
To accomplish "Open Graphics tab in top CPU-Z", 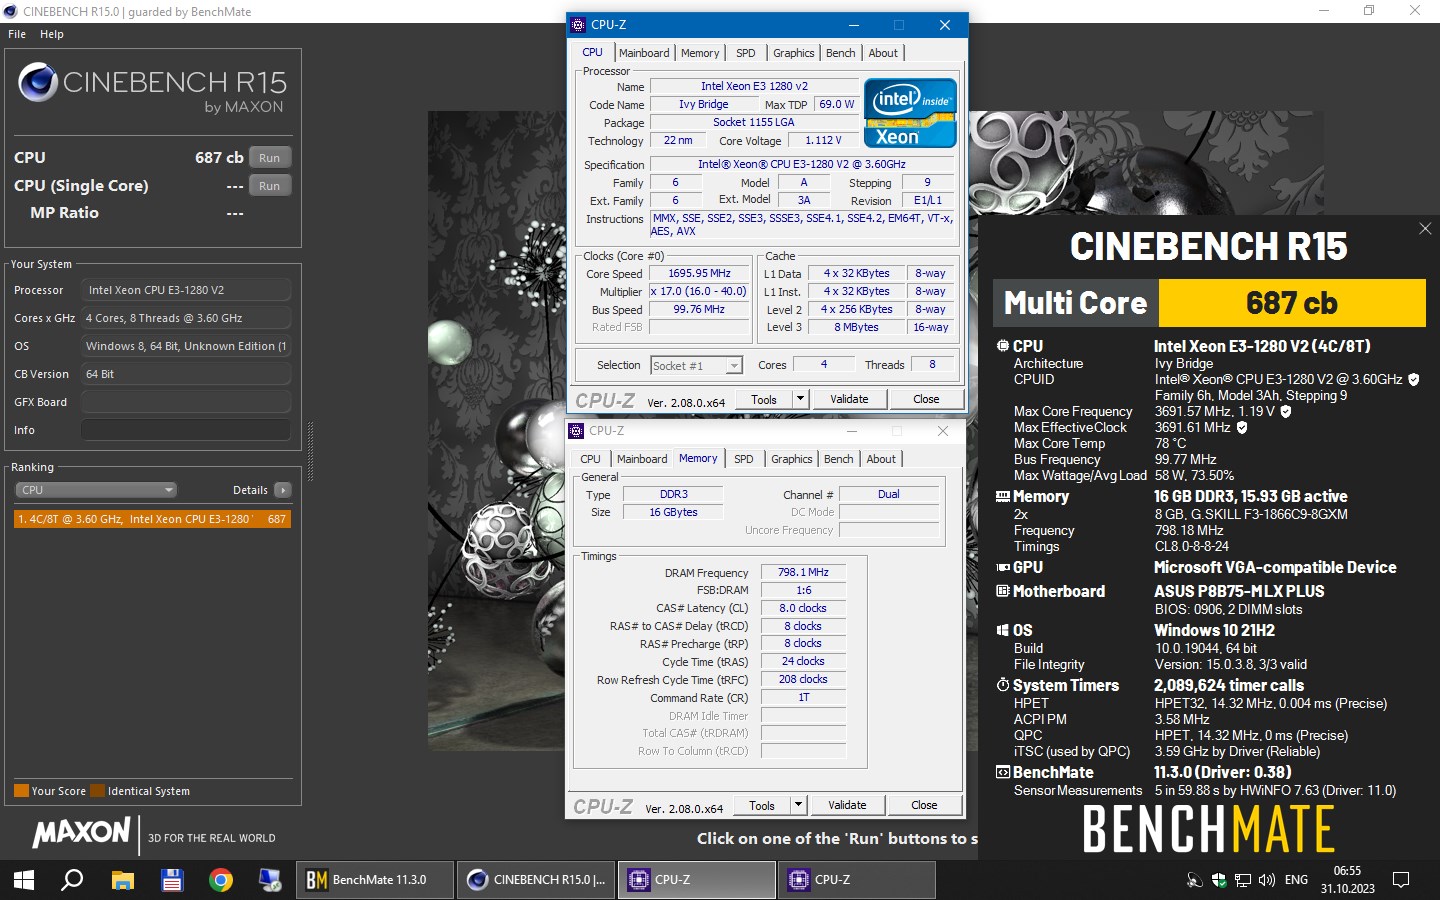I will (x=794, y=53).
